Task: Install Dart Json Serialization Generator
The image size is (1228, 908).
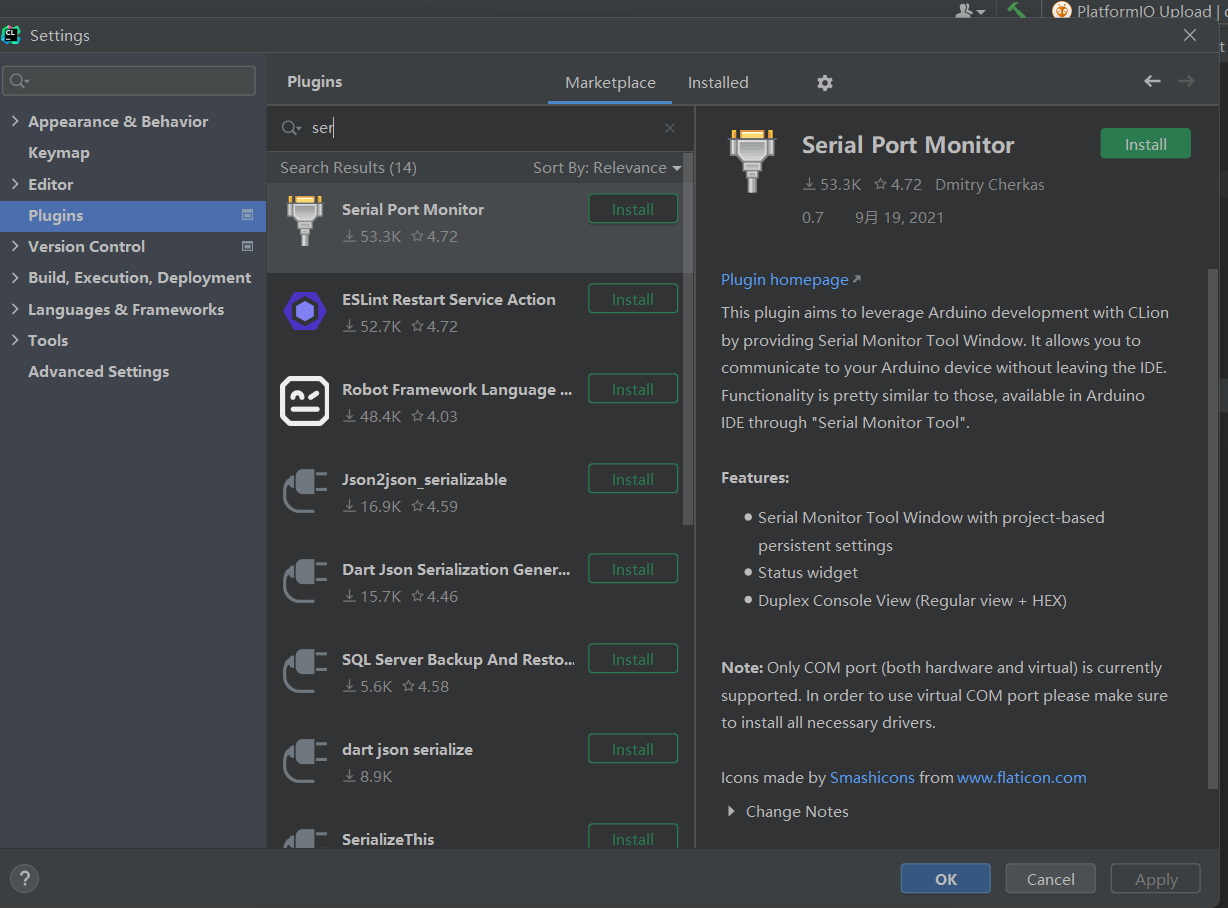Action: (x=633, y=569)
